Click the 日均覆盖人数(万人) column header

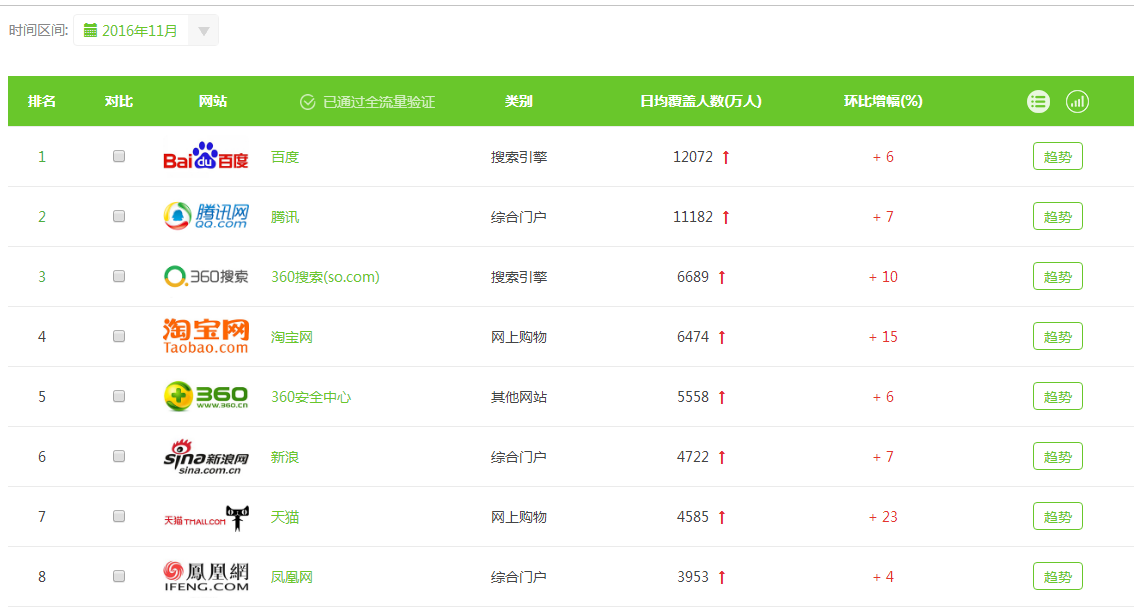tap(701, 101)
